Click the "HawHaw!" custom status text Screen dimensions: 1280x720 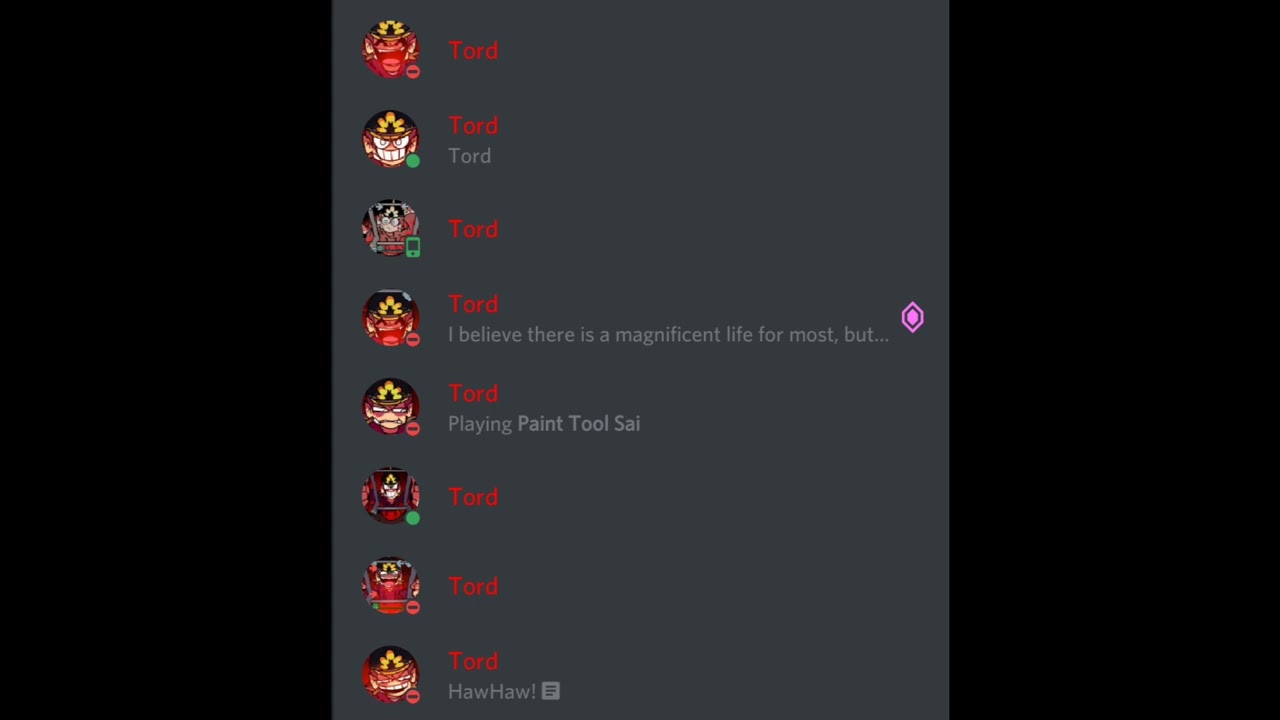point(492,692)
